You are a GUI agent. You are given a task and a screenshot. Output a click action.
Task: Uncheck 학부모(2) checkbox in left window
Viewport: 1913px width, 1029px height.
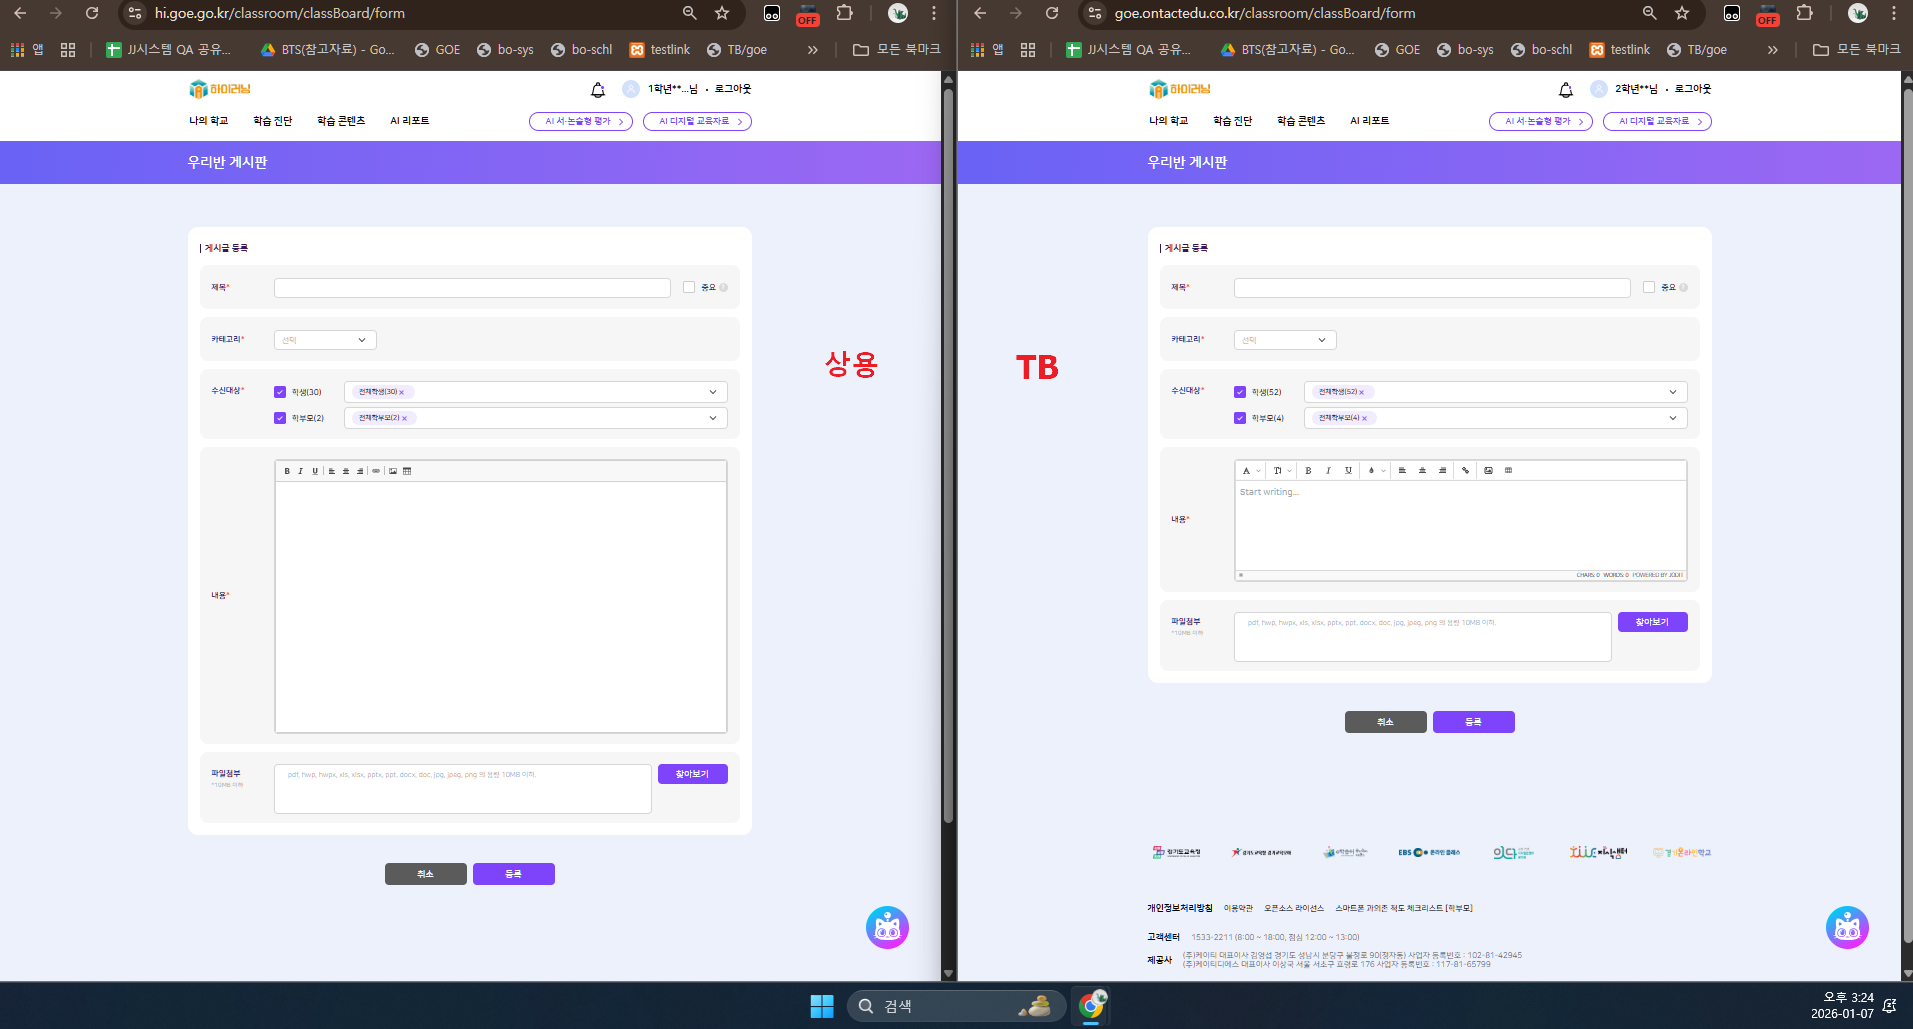pyautogui.click(x=280, y=418)
